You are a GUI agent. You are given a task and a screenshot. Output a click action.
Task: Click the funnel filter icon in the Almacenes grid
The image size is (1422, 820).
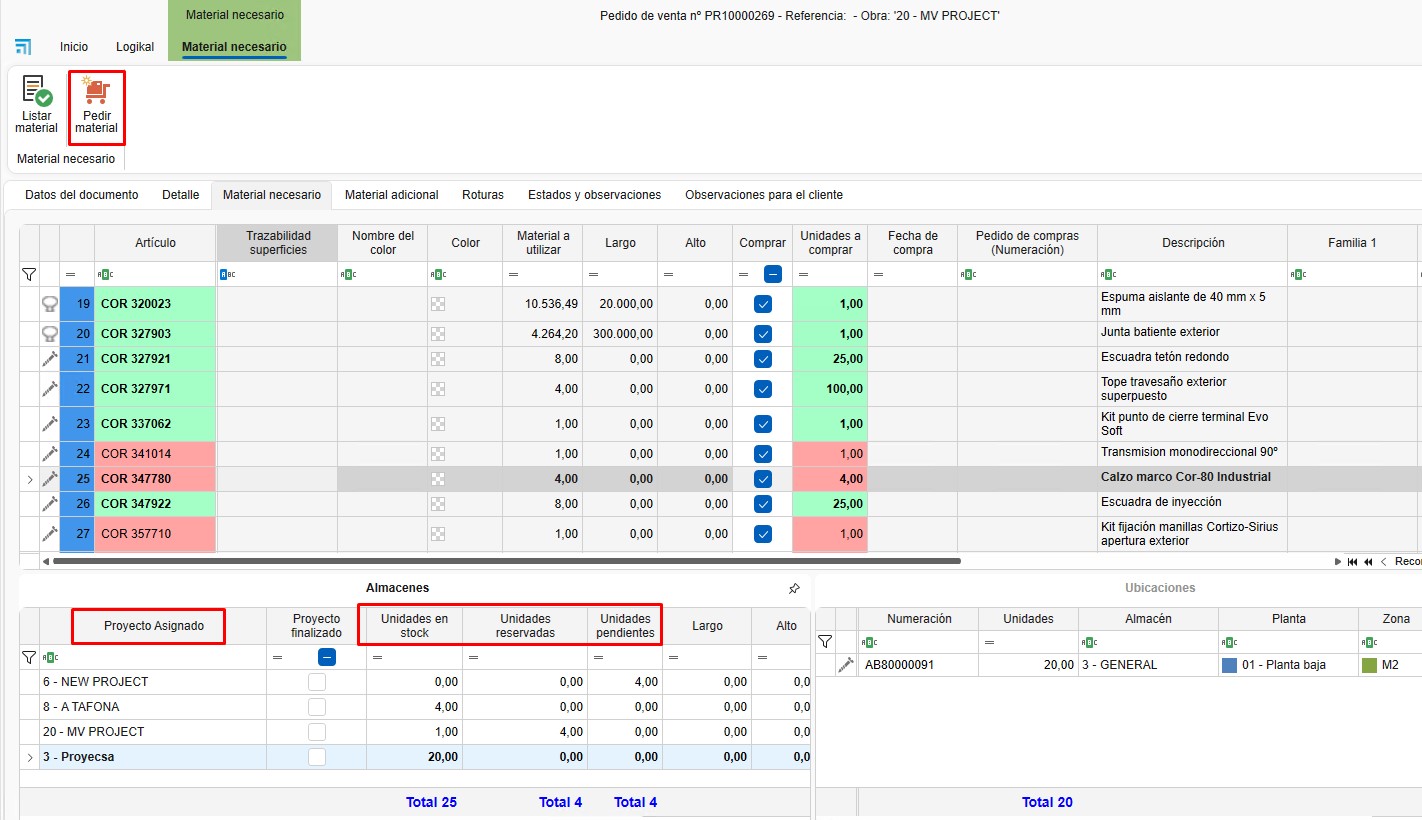pyautogui.click(x=29, y=657)
